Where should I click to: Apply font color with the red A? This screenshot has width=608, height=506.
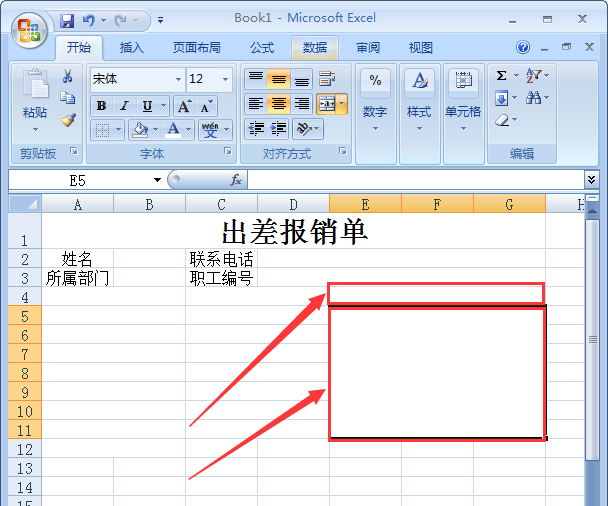[x=173, y=130]
